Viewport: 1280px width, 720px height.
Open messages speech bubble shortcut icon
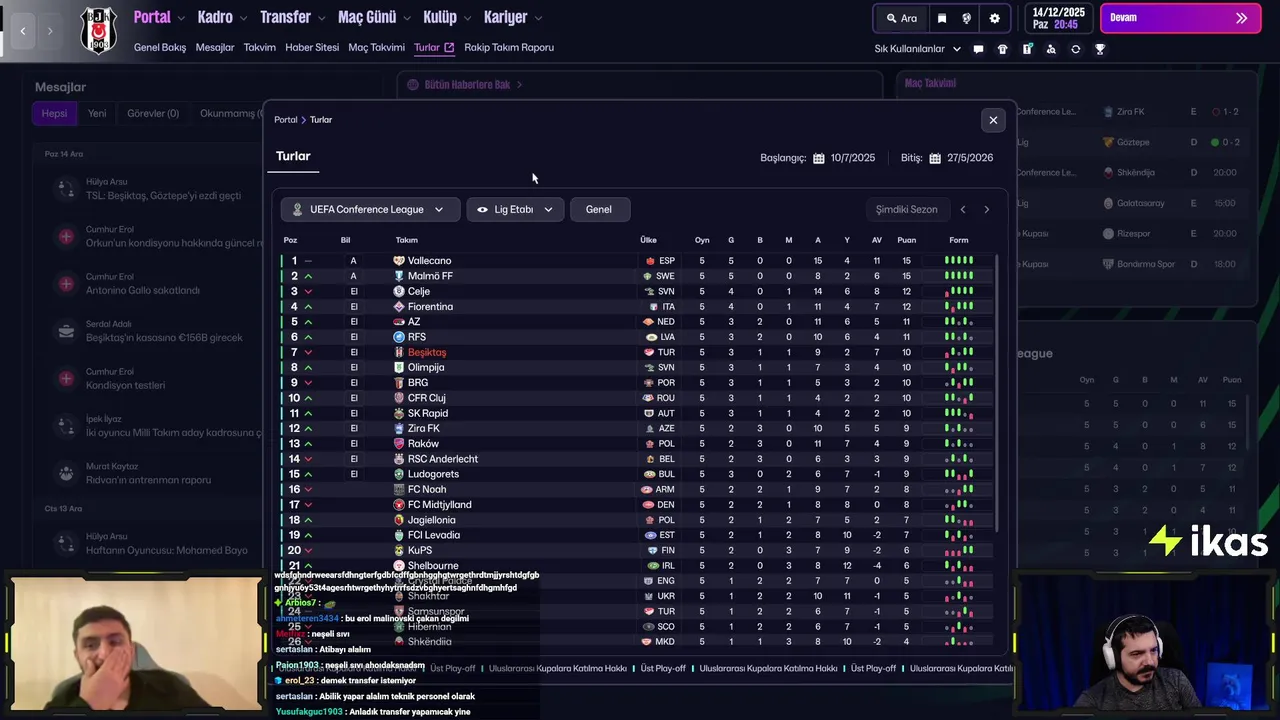(978, 49)
